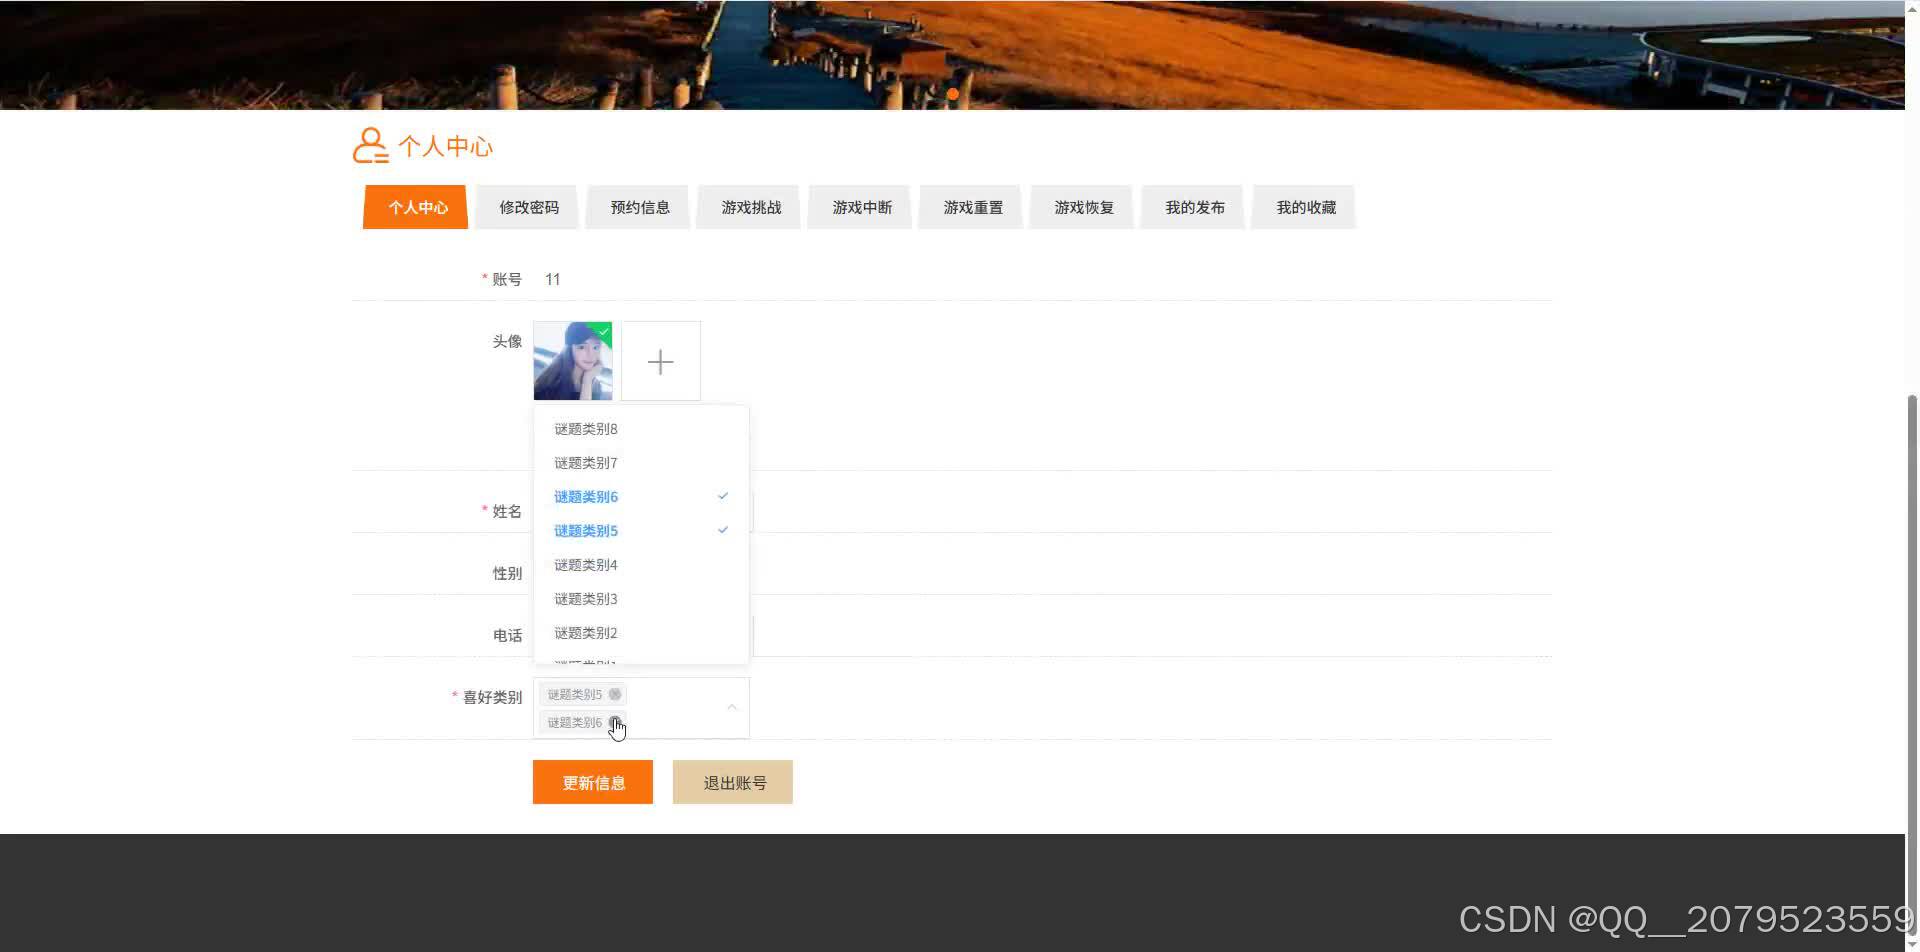Open the 游戏中断 tab
This screenshot has width=1920, height=952.
click(x=862, y=207)
